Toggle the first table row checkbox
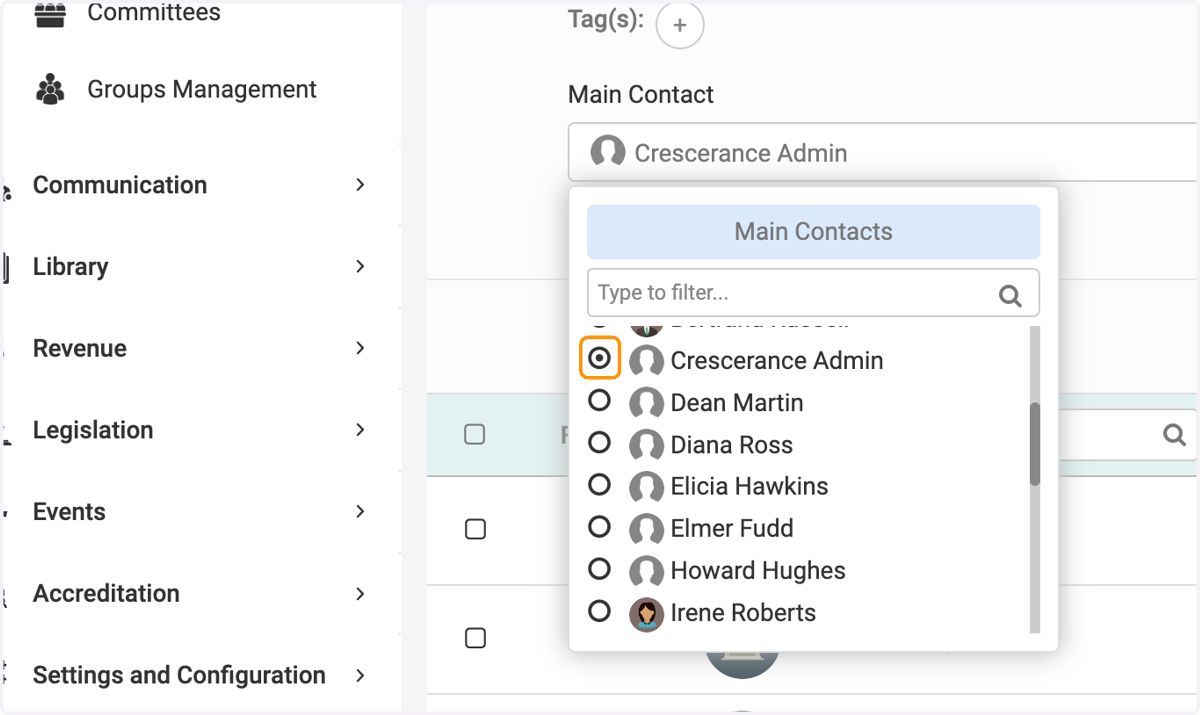 pyautogui.click(x=476, y=530)
